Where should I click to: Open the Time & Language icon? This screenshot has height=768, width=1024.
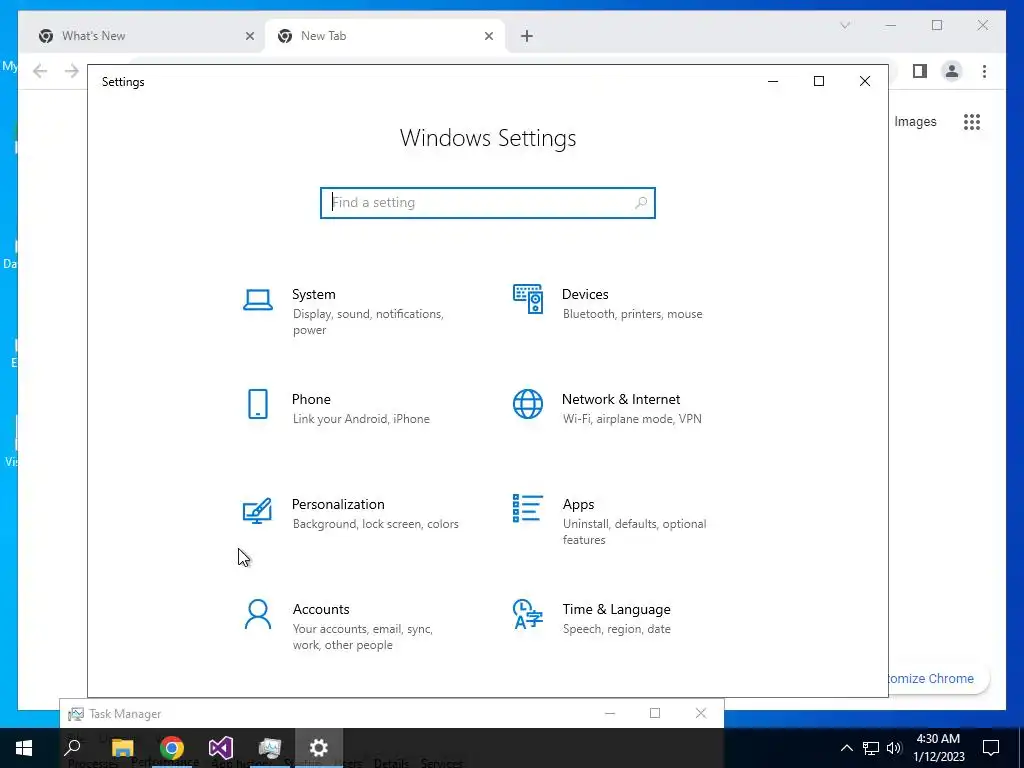pos(528,614)
